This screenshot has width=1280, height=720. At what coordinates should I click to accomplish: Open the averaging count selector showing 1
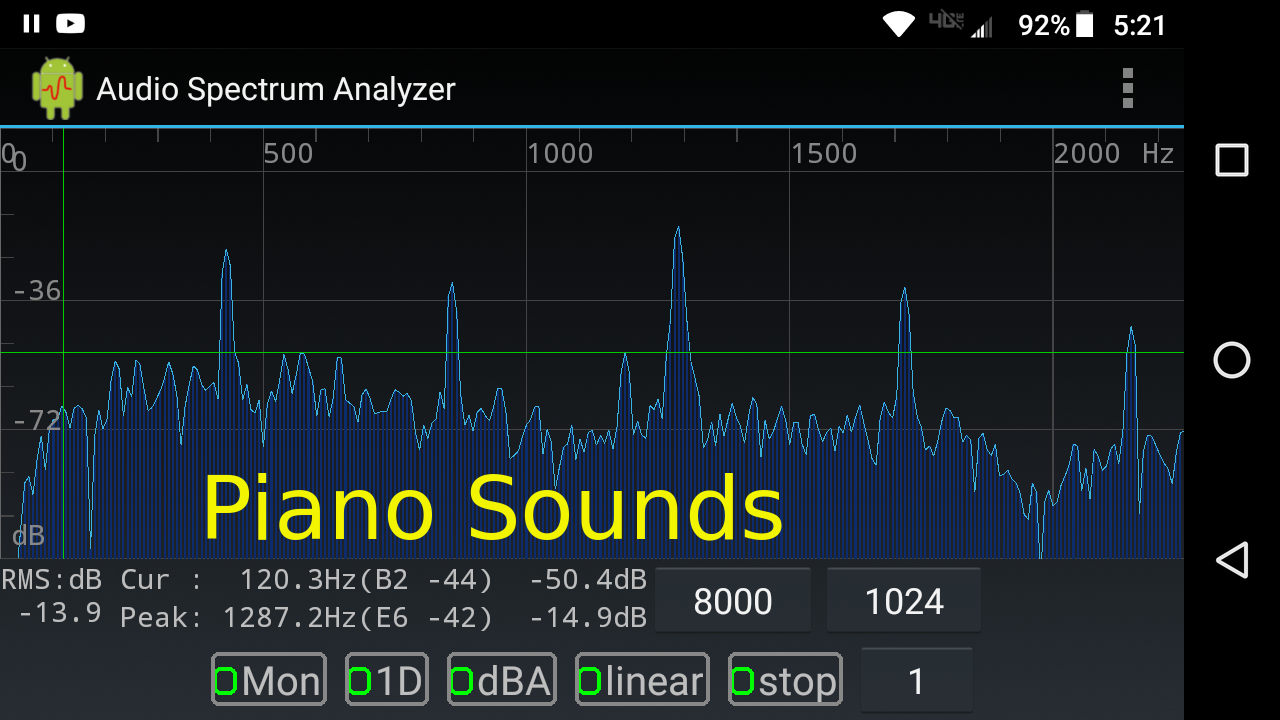point(917,678)
